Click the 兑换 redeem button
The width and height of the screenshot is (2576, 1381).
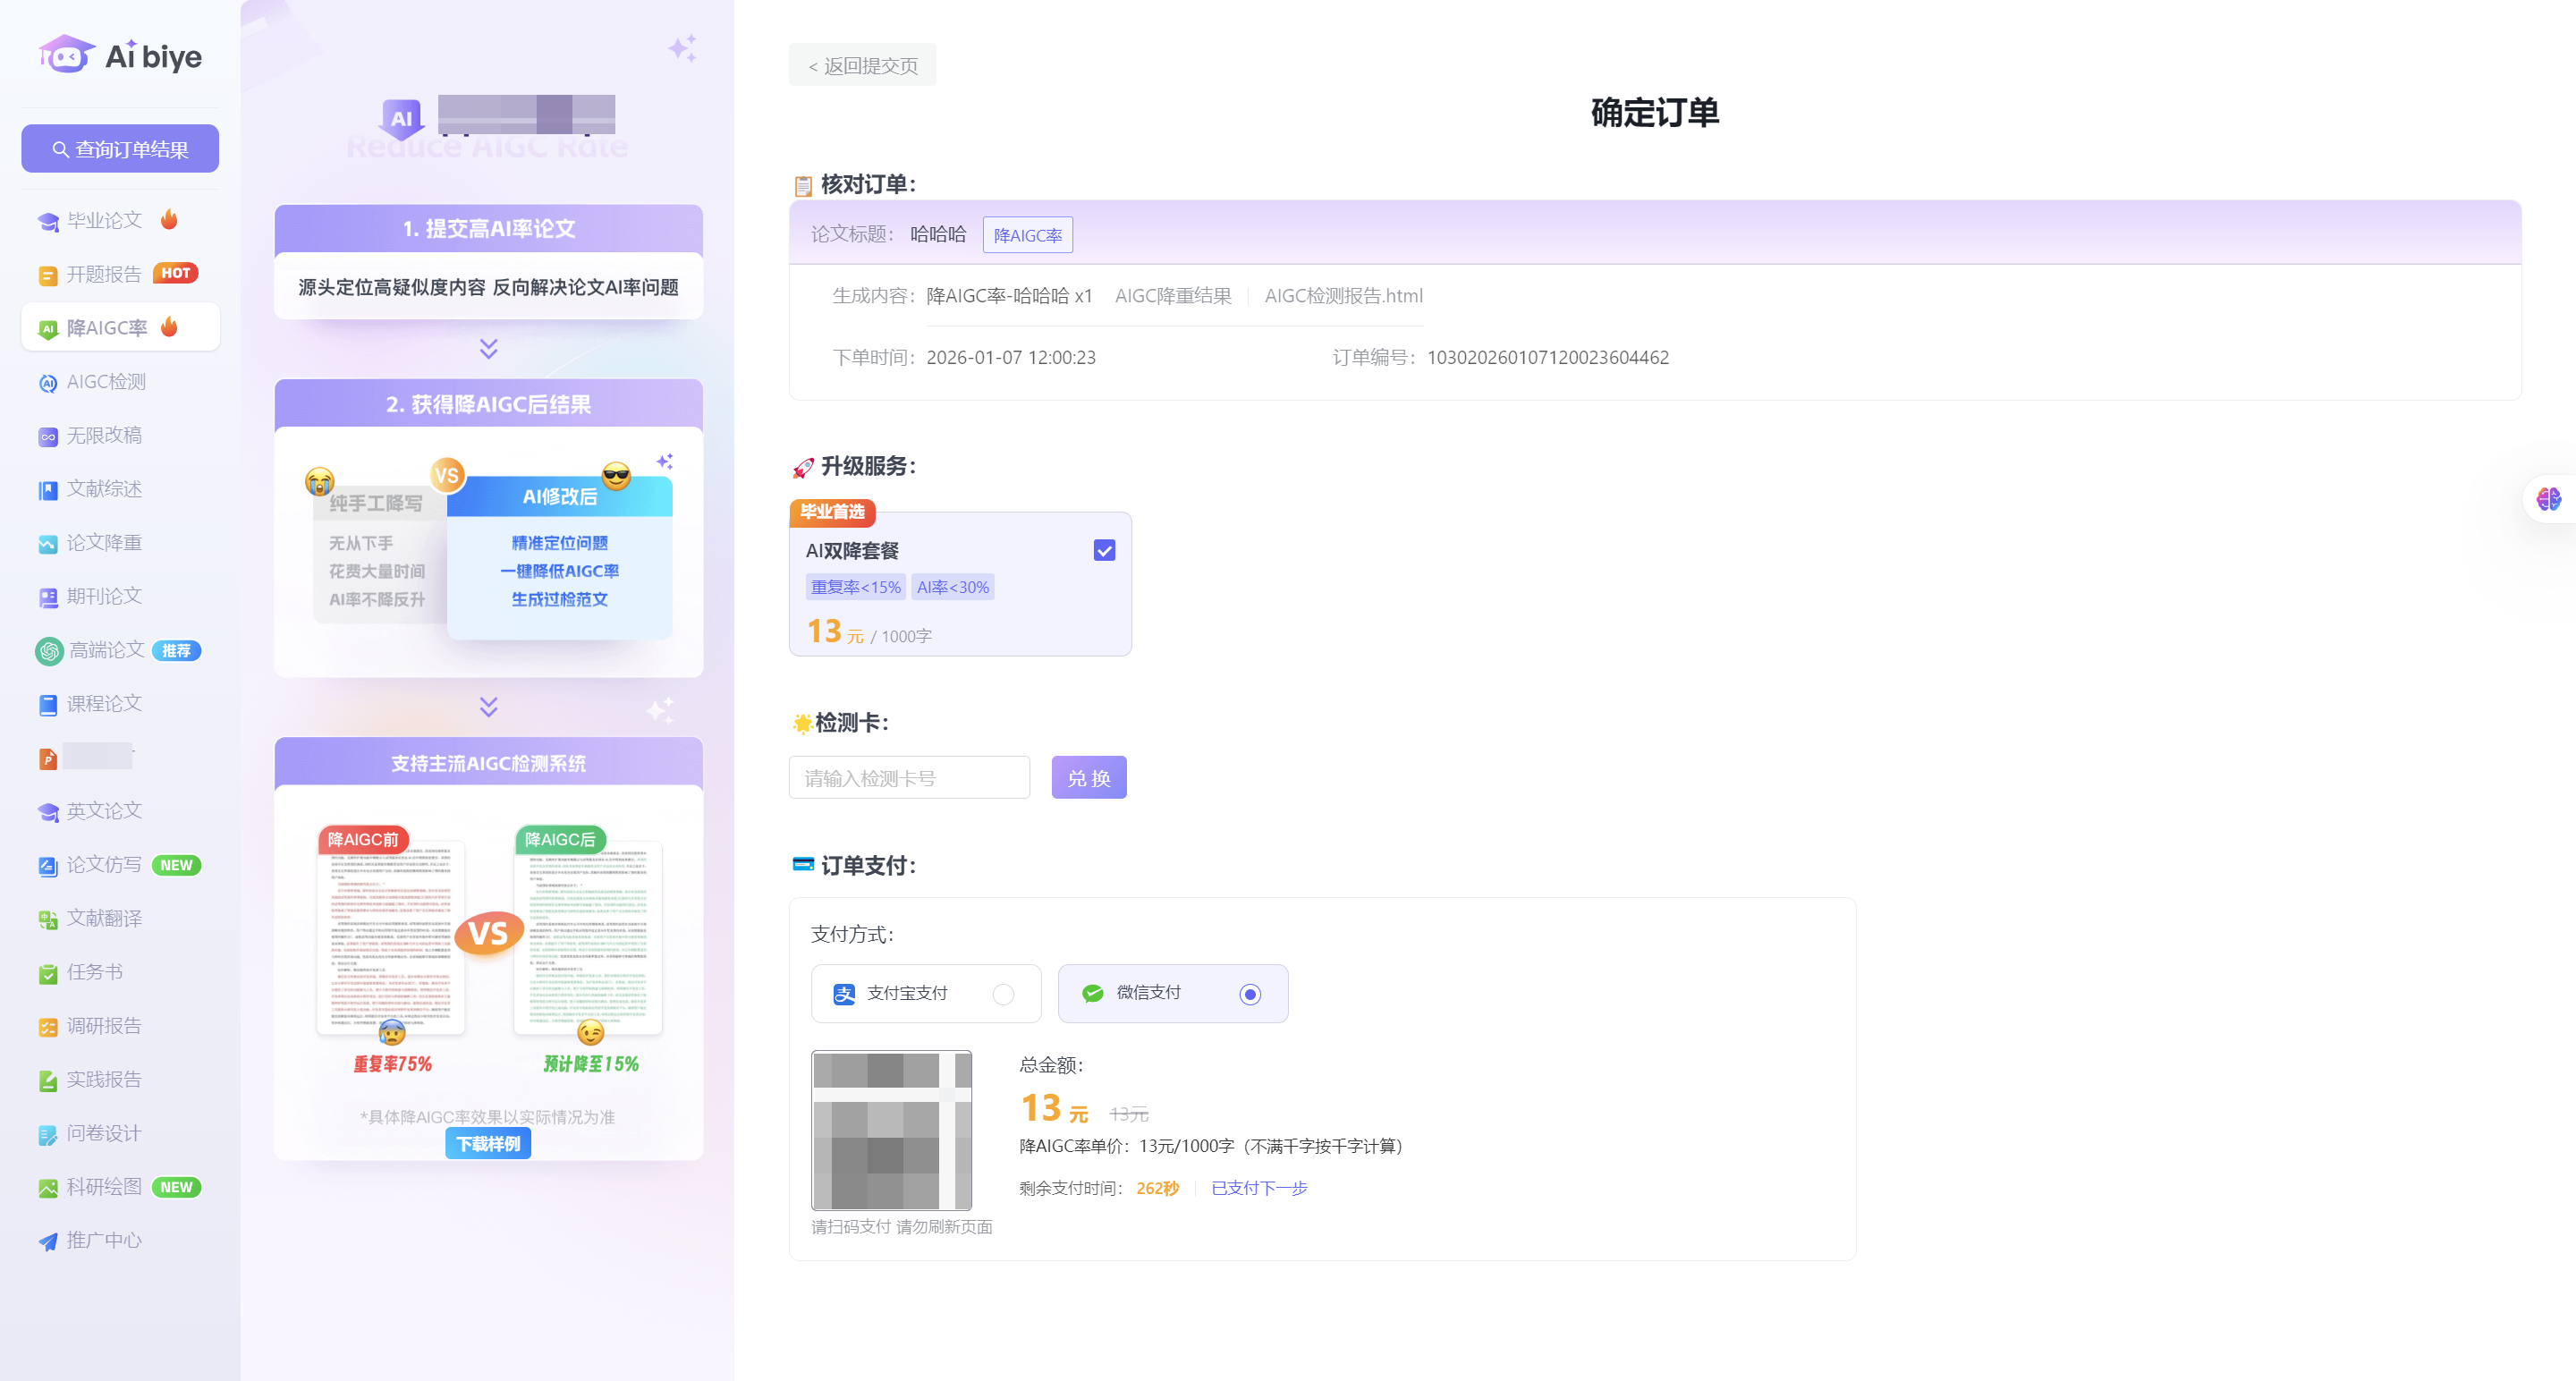pos(1088,777)
